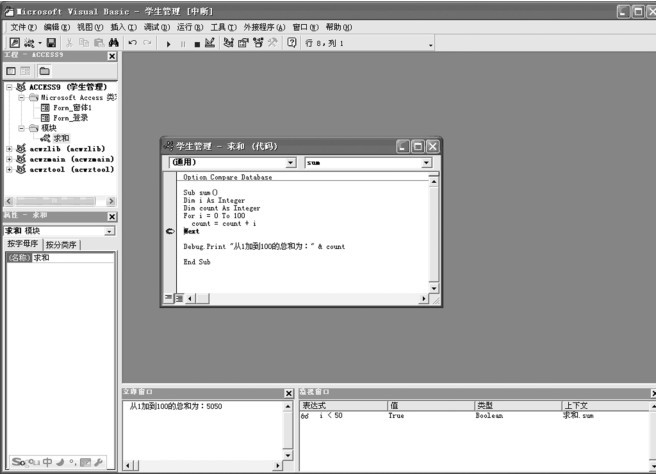657x474 pixels.
Task: Click the (名称) property value field 求和
Action: (73, 258)
